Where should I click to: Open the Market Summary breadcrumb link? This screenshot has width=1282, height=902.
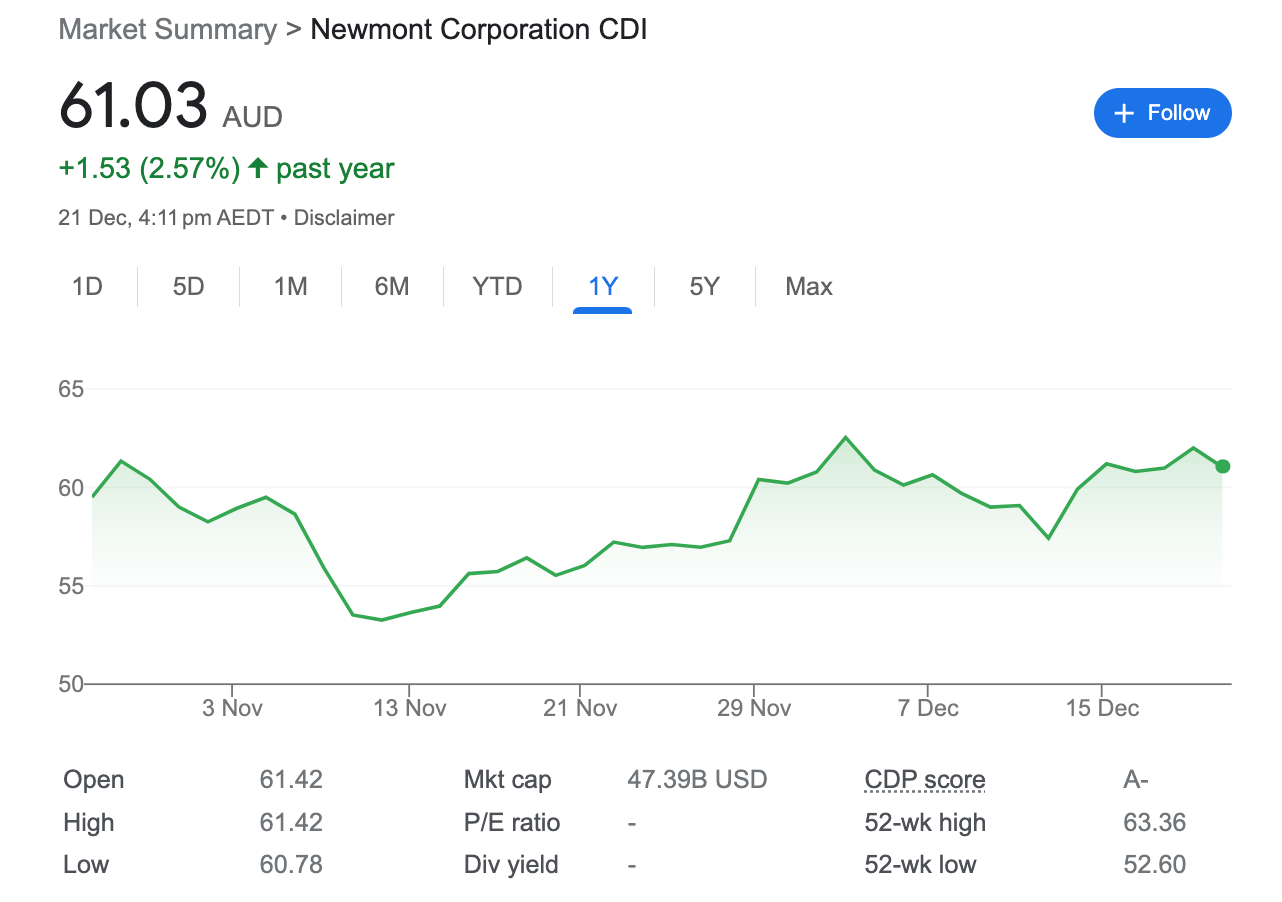168,29
